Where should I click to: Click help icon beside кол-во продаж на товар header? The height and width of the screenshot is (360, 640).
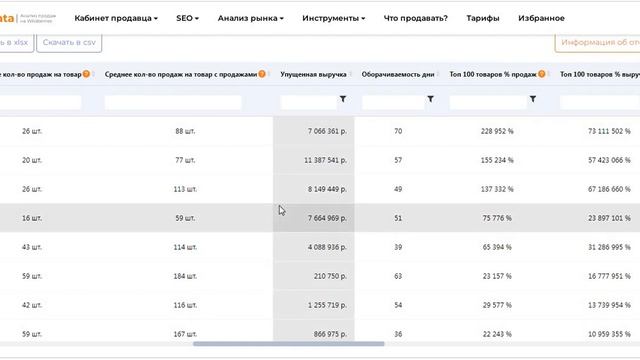point(86,74)
